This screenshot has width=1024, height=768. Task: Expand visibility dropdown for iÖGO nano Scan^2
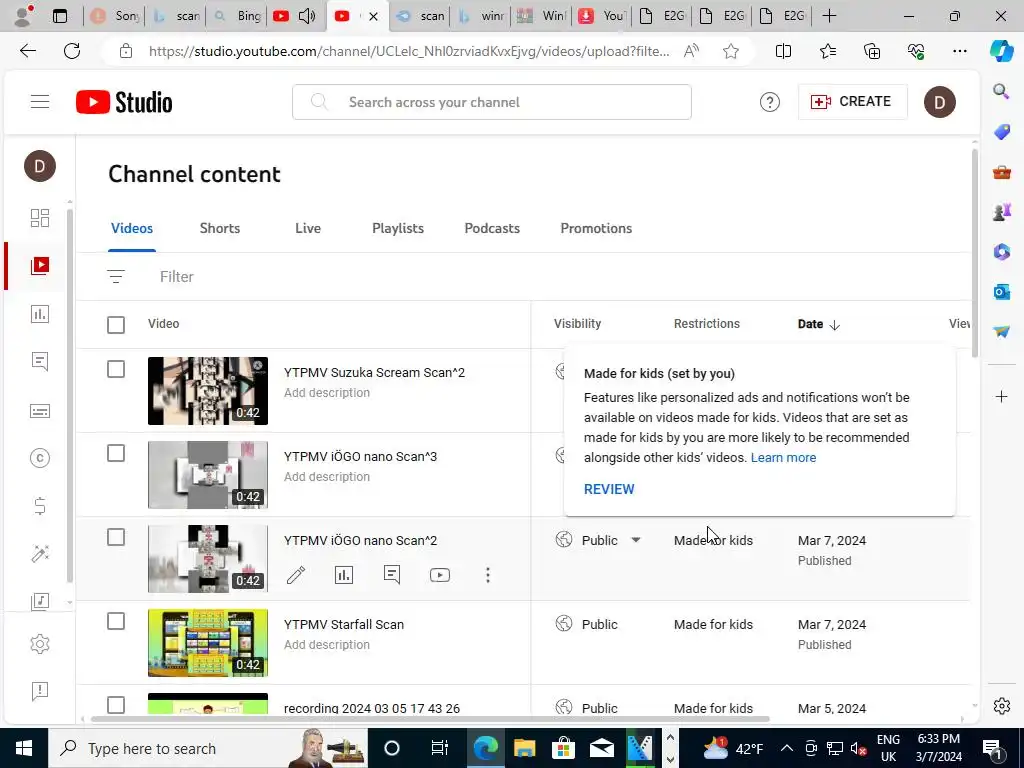635,540
